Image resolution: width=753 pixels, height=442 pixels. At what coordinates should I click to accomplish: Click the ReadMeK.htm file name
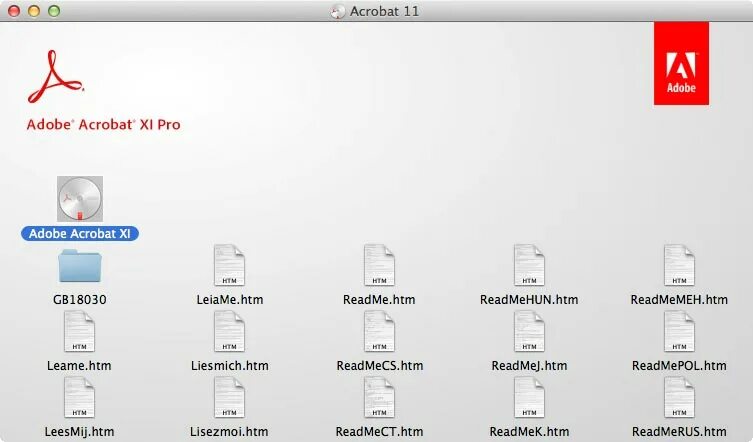point(529,431)
